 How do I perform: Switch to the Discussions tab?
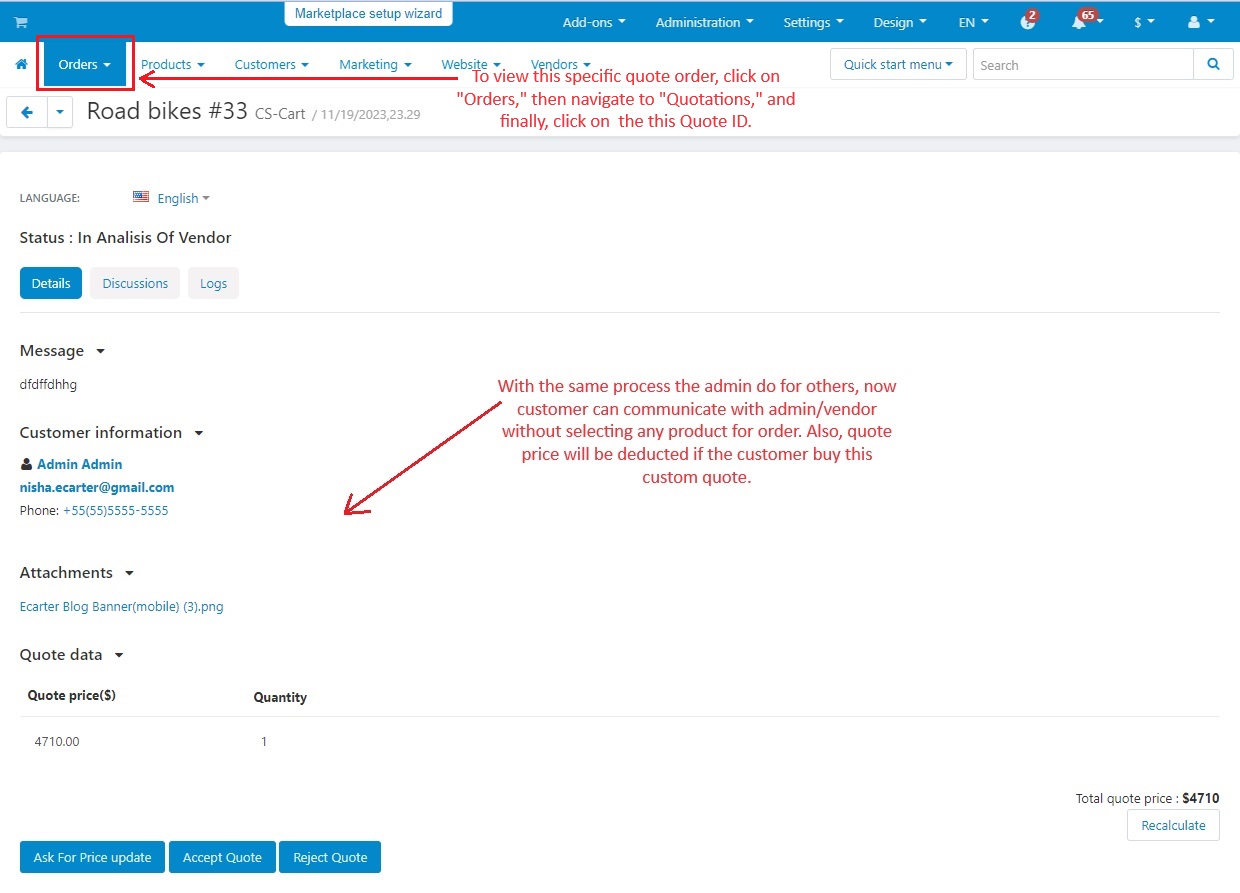pyautogui.click(x=134, y=283)
